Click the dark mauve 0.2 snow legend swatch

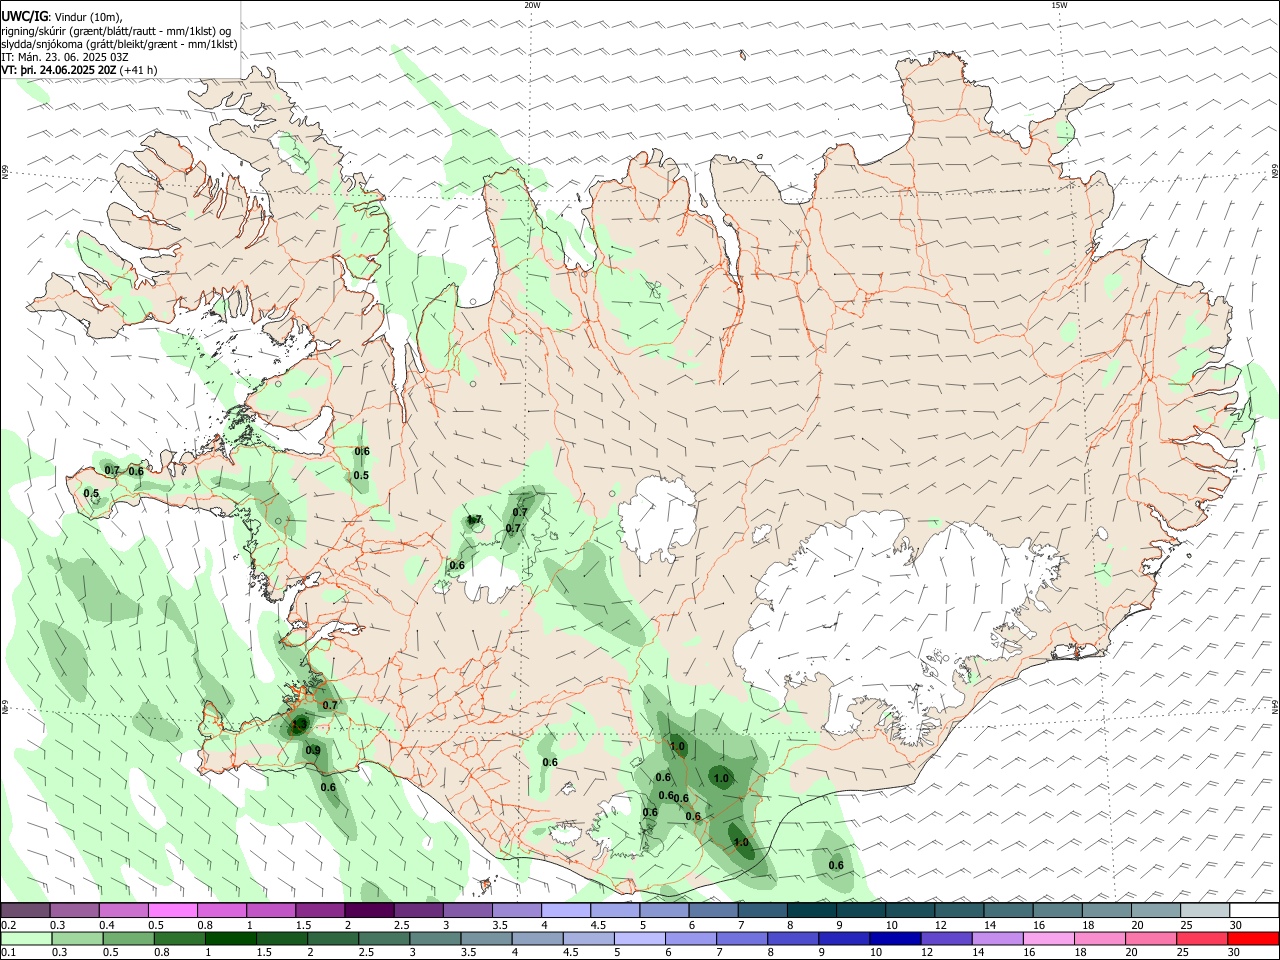pos(25,911)
